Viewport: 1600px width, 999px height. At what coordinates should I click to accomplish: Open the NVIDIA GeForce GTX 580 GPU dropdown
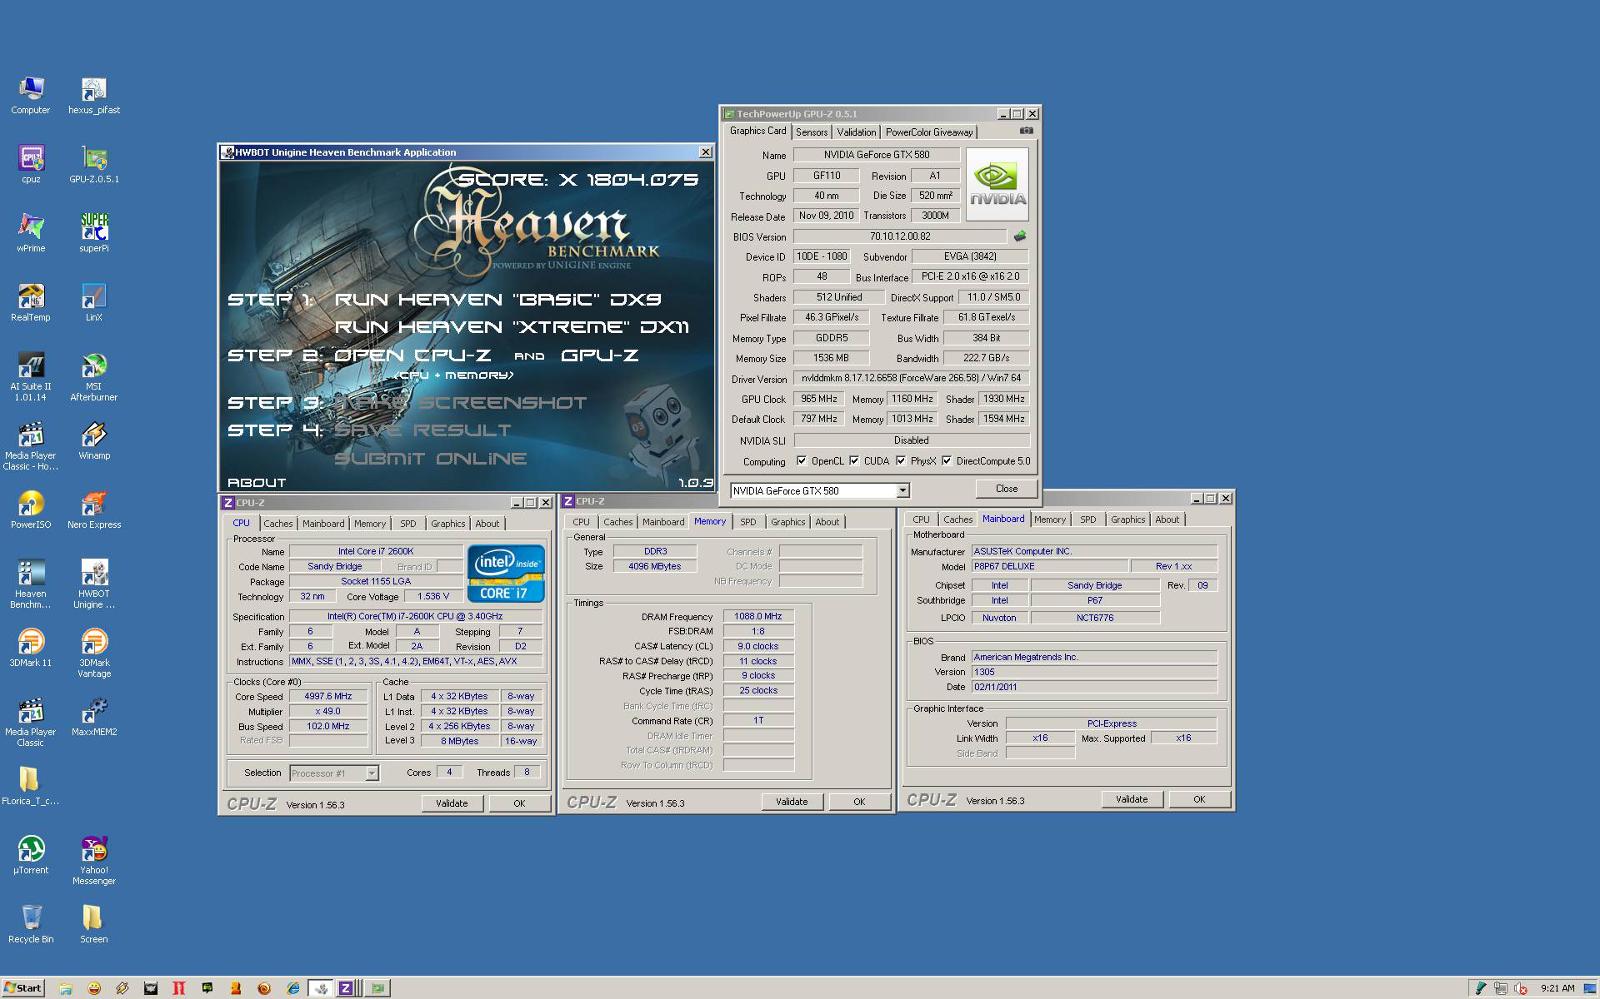coord(903,491)
